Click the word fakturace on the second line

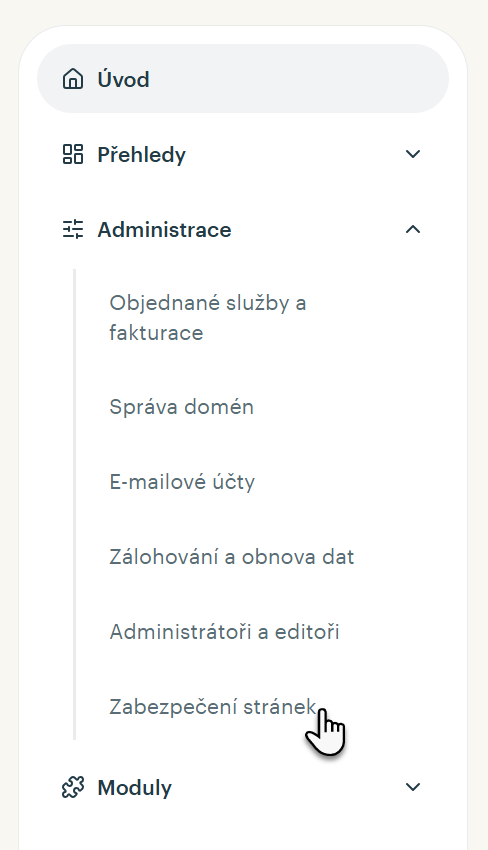tap(156, 332)
